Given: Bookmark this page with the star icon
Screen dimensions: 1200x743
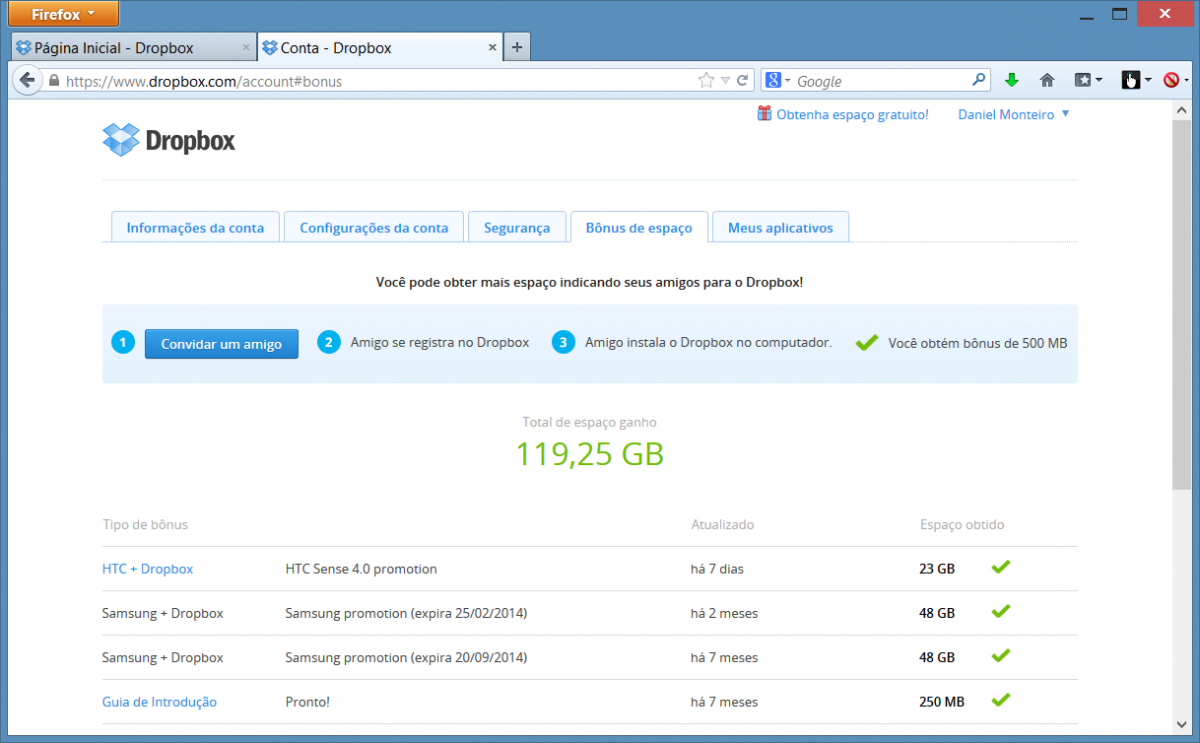Looking at the screenshot, I should [706, 80].
